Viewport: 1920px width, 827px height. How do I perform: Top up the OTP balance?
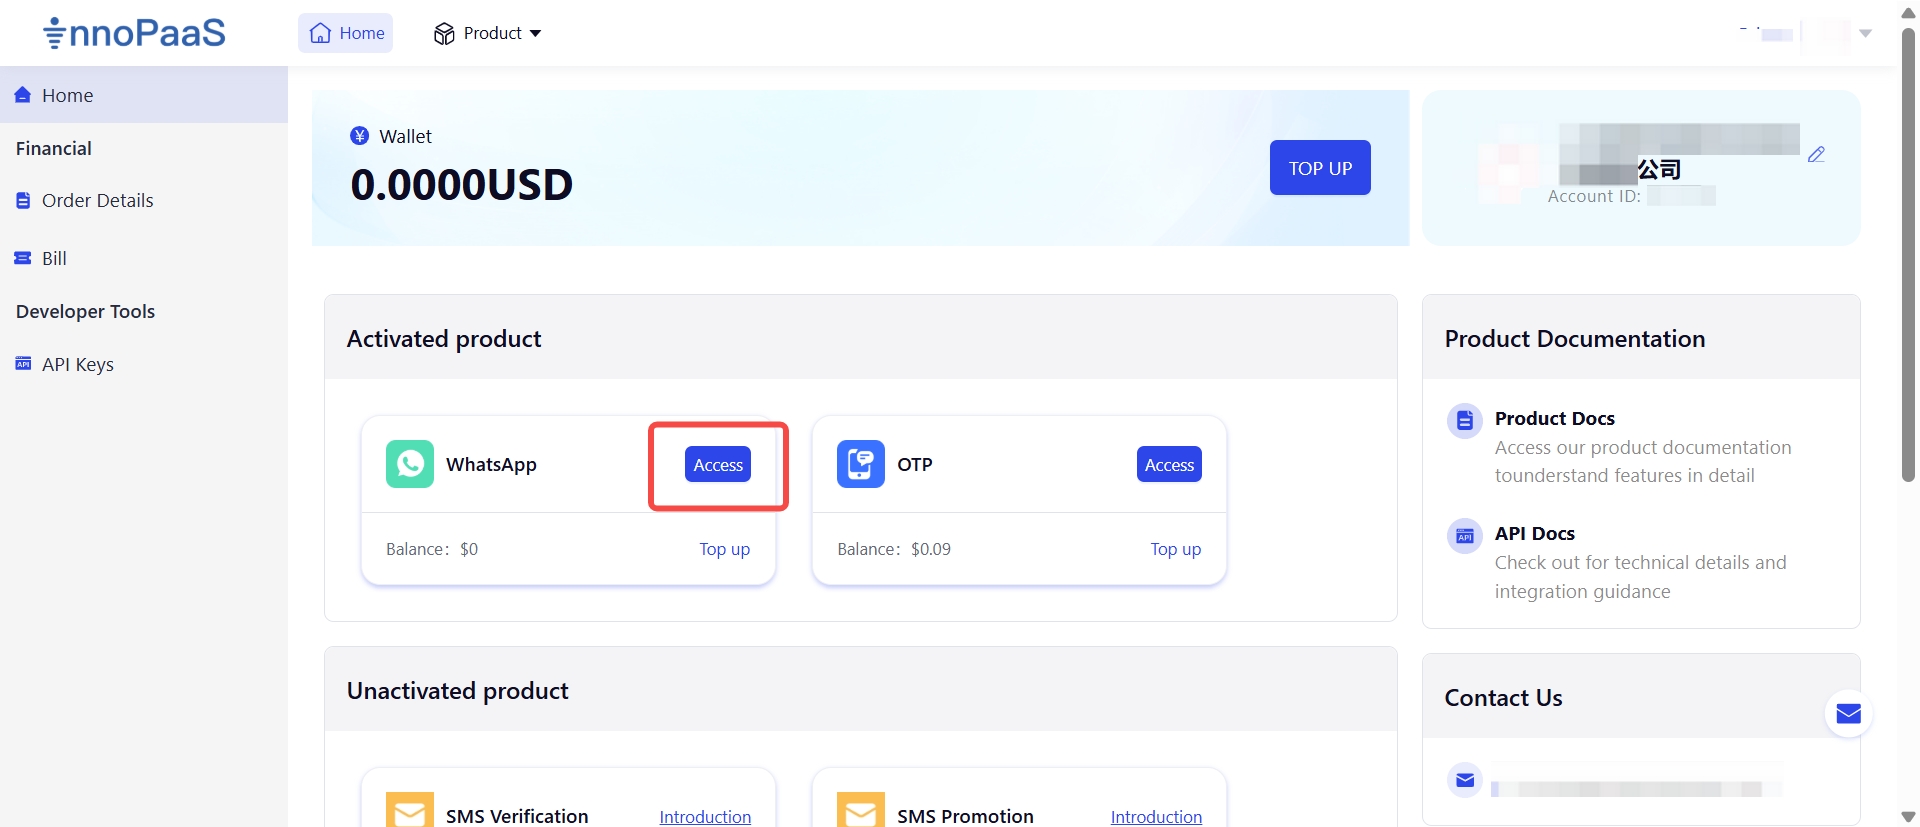point(1176,549)
